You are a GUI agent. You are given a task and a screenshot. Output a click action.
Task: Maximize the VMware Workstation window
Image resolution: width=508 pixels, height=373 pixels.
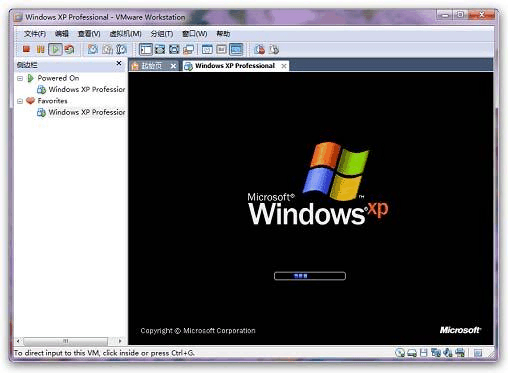(460, 15)
